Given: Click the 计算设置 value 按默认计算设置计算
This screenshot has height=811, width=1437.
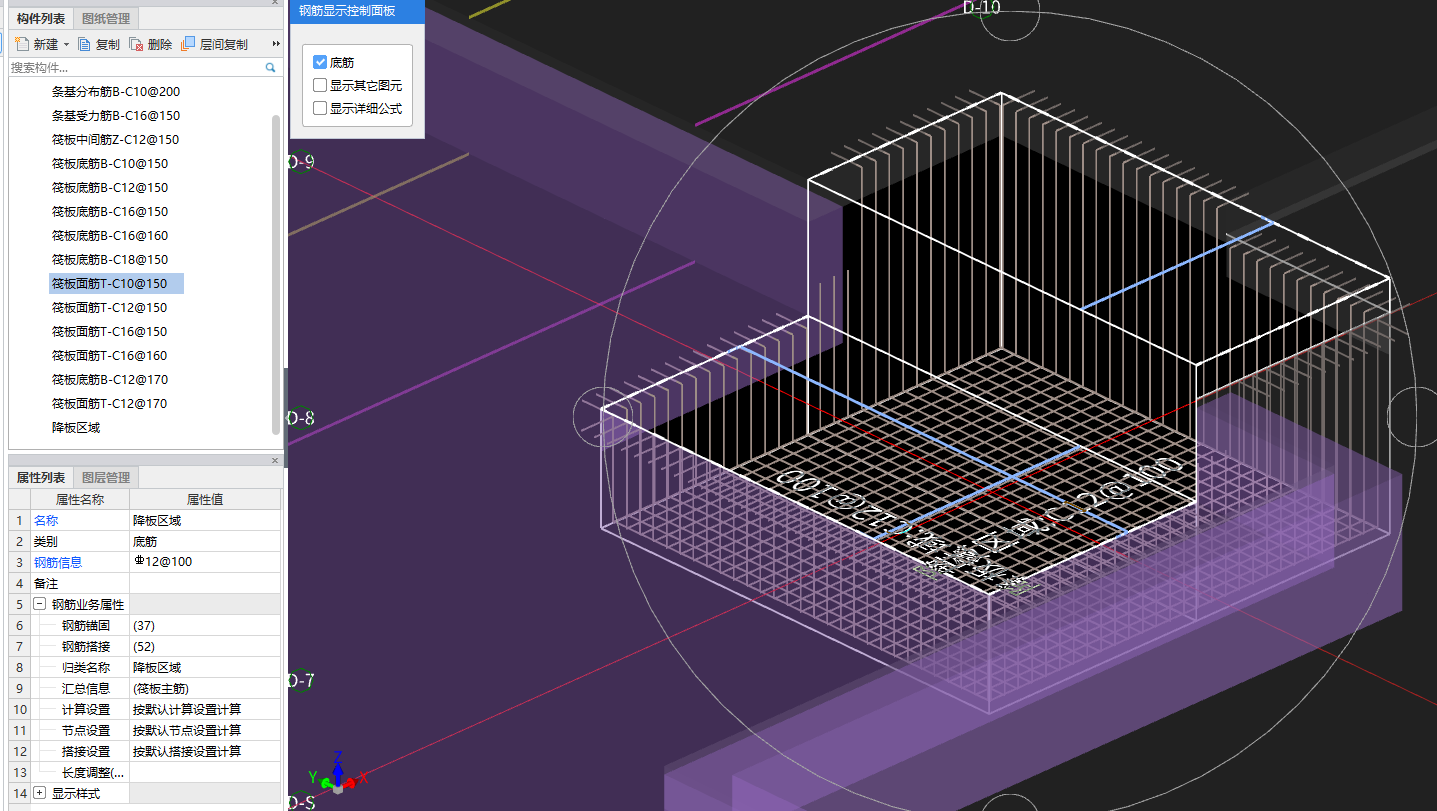Looking at the screenshot, I should click(205, 709).
